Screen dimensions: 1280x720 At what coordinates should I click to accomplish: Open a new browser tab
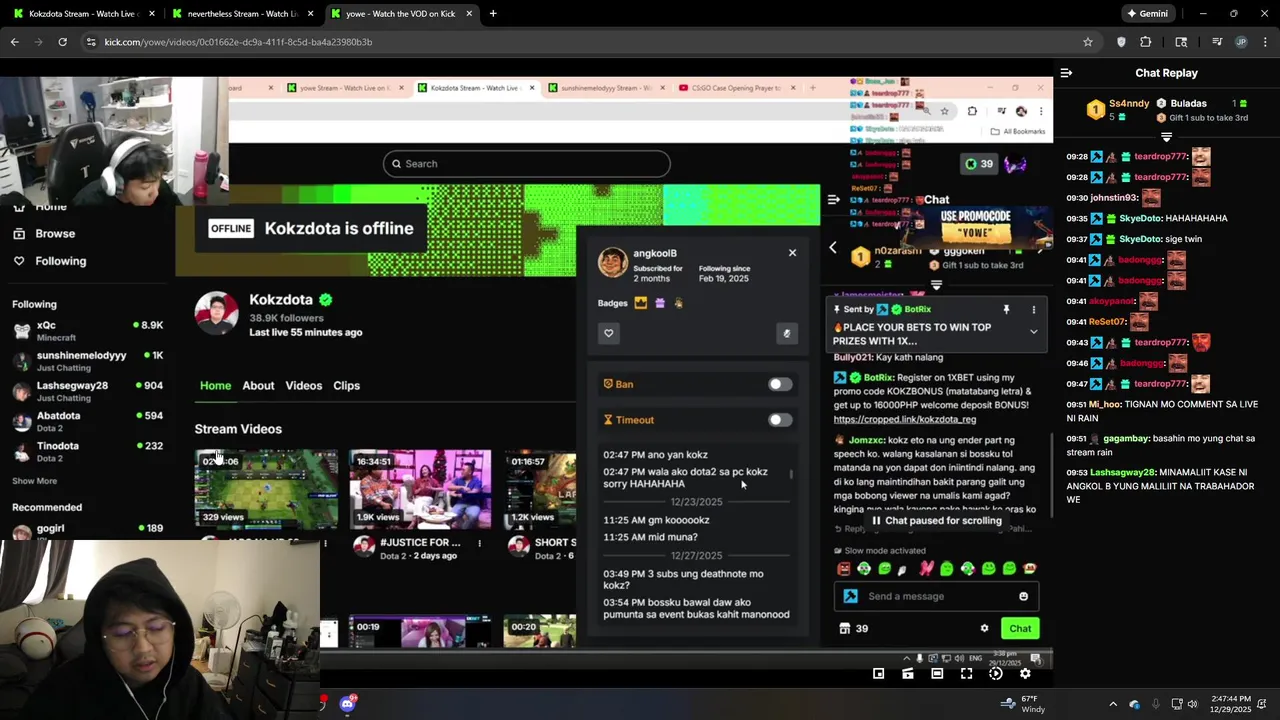(x=493, y=14)
